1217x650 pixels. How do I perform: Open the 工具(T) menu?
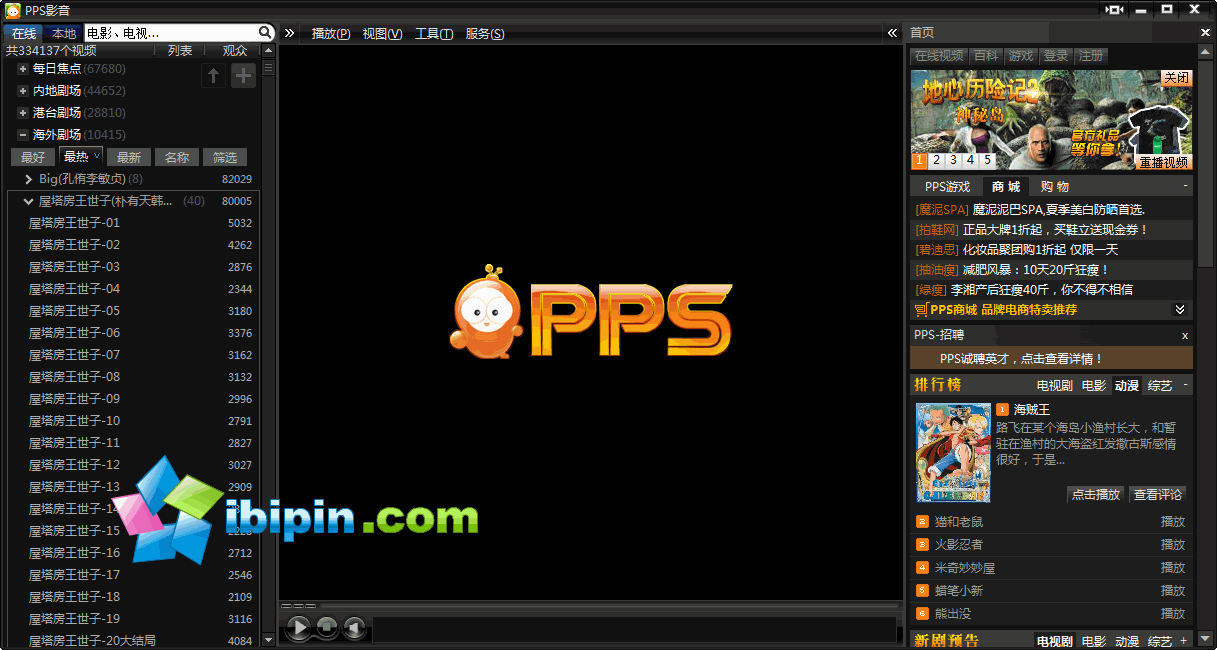point(434,33)
